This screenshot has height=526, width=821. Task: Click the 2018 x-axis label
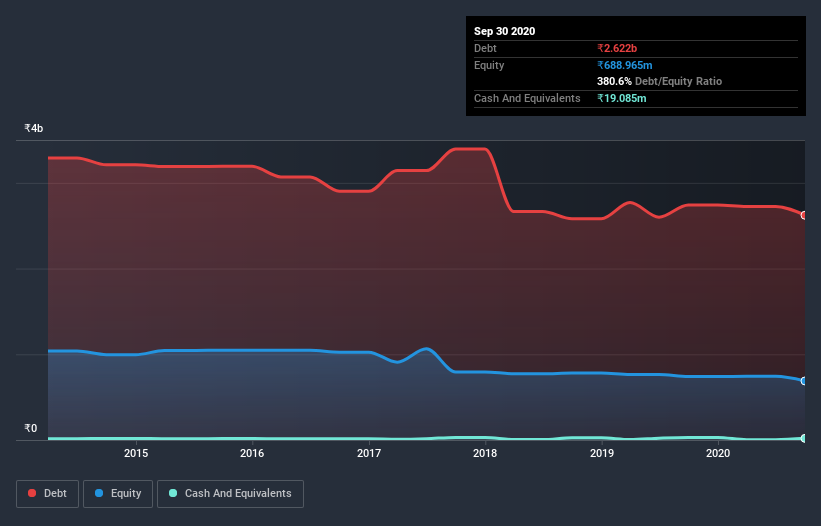[485, 453]
